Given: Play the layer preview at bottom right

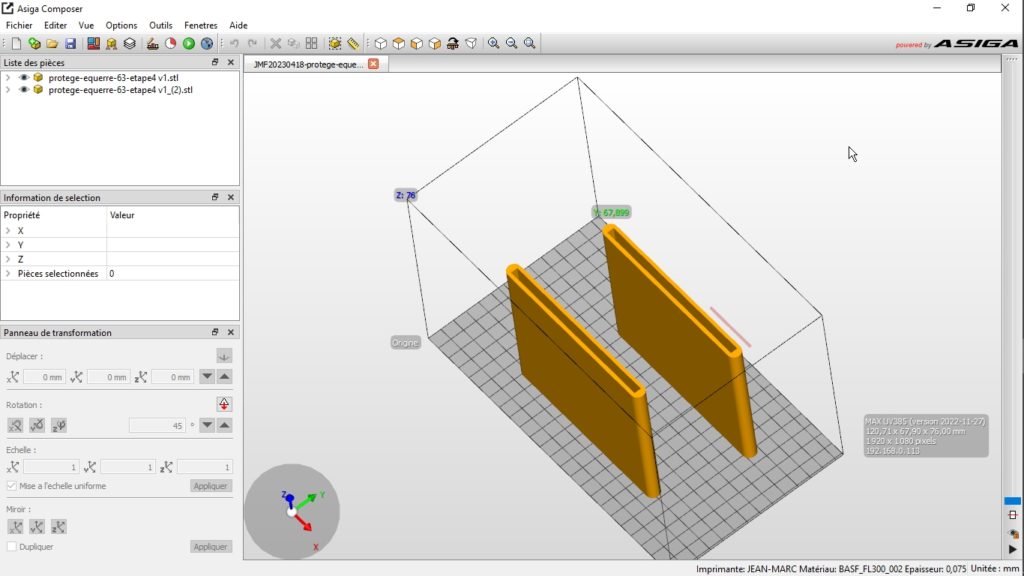Looking at the screenshot, I should coord(1013,549).
